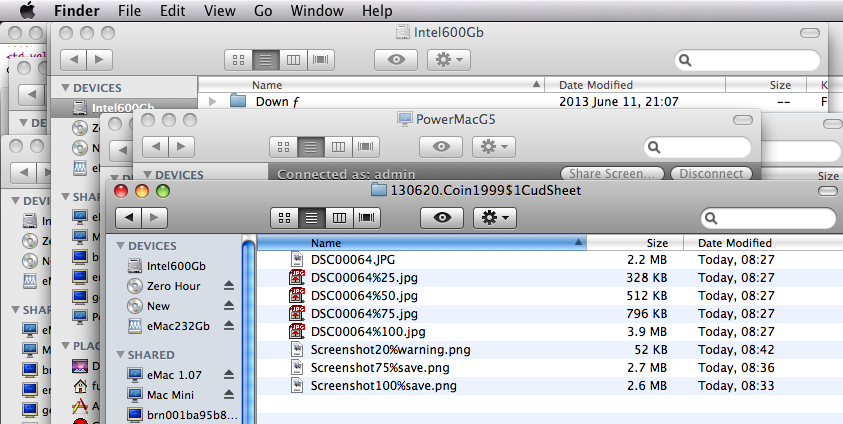Toggle list view in PowerMacG5 window
Image resolution: width=843 pixels, height=424 pixels.
point(311,147)
